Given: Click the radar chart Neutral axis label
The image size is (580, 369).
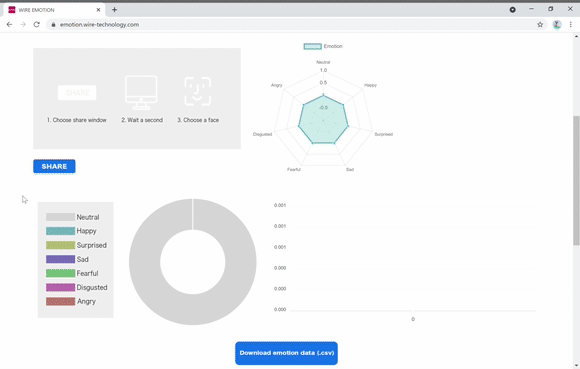Looking at the screenshot, I should pos(323,62).
